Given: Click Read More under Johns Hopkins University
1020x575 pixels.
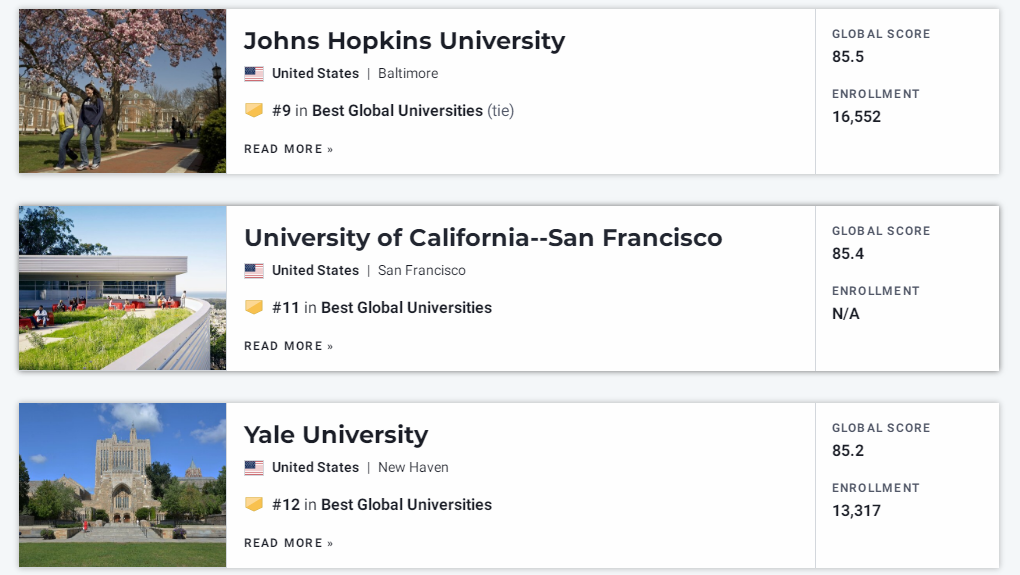Looking at the screenshot, I should point(289,149).
